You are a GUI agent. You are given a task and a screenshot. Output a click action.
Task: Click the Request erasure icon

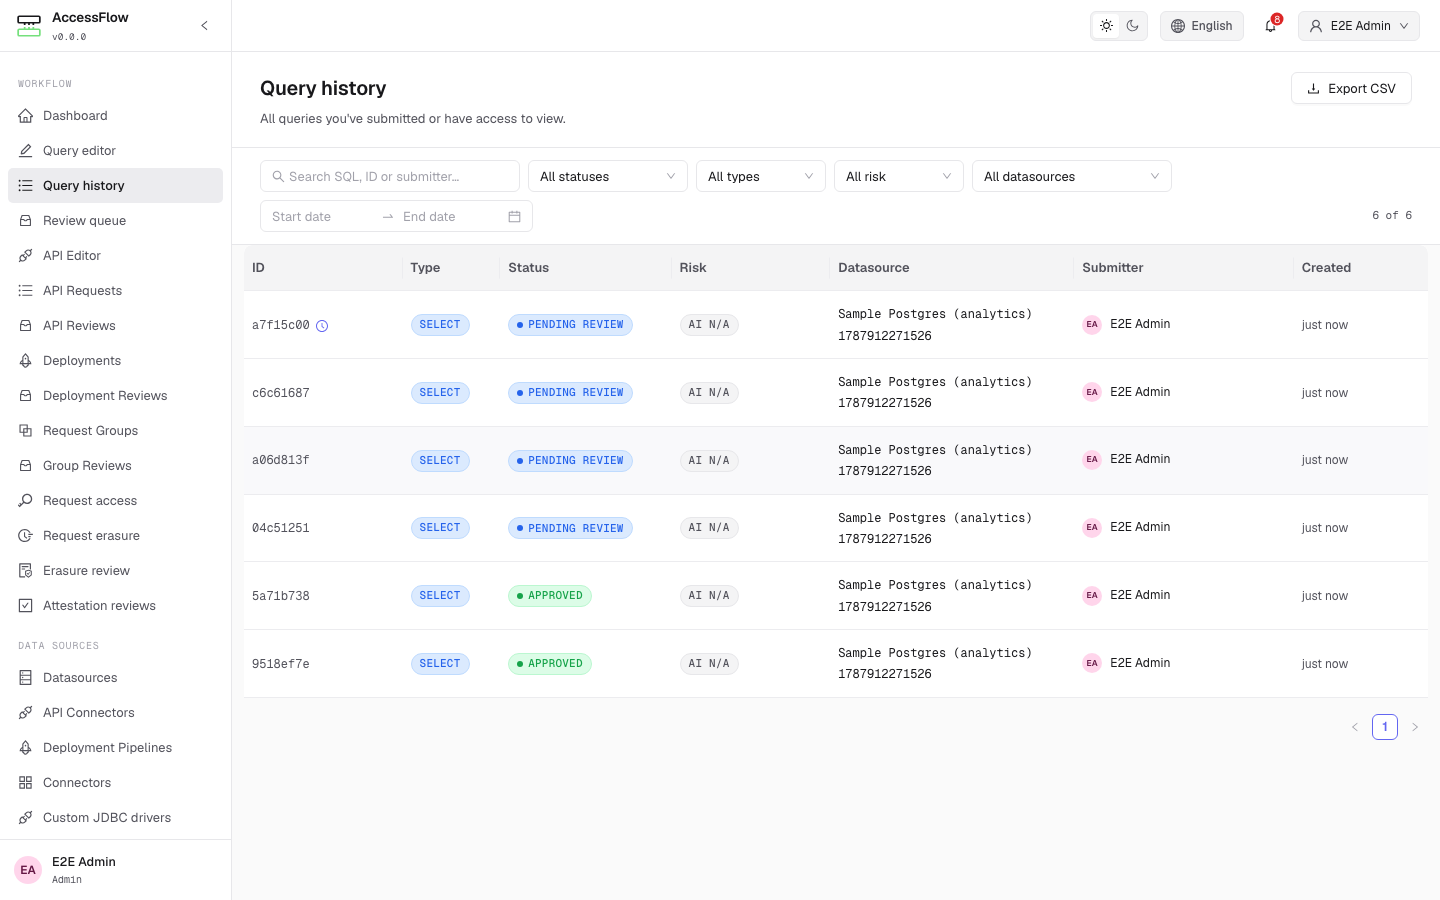pyautogui.click(x=26, y=536)
